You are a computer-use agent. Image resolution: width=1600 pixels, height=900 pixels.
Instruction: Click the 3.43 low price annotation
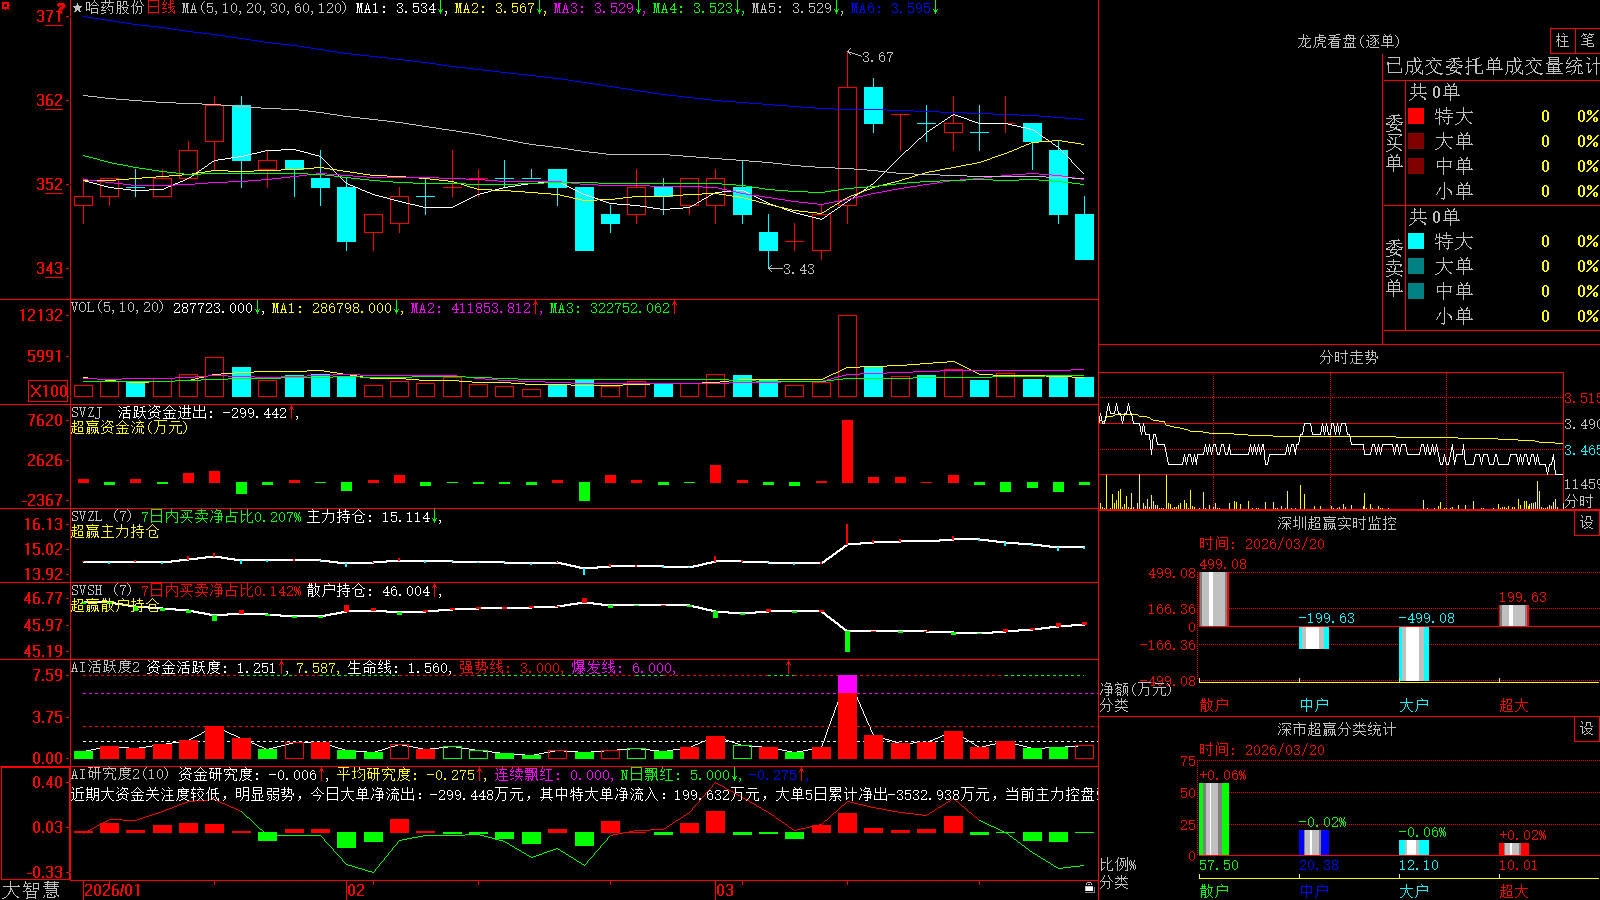[x=798, y=269]
